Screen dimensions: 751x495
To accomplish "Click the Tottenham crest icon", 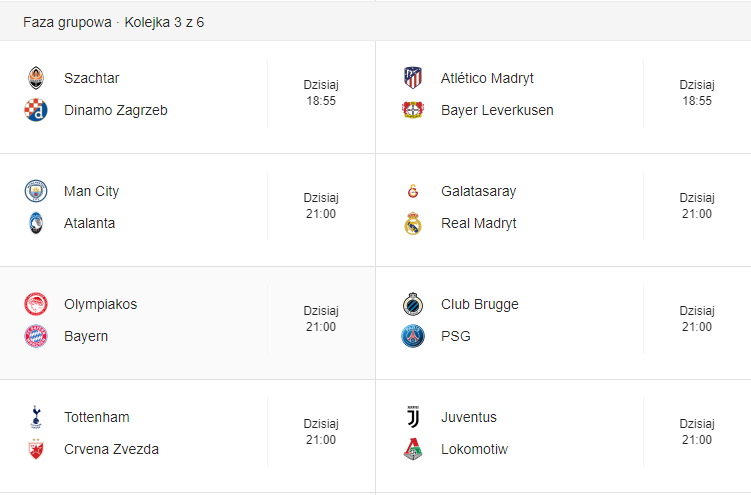I will pos(36,417).
